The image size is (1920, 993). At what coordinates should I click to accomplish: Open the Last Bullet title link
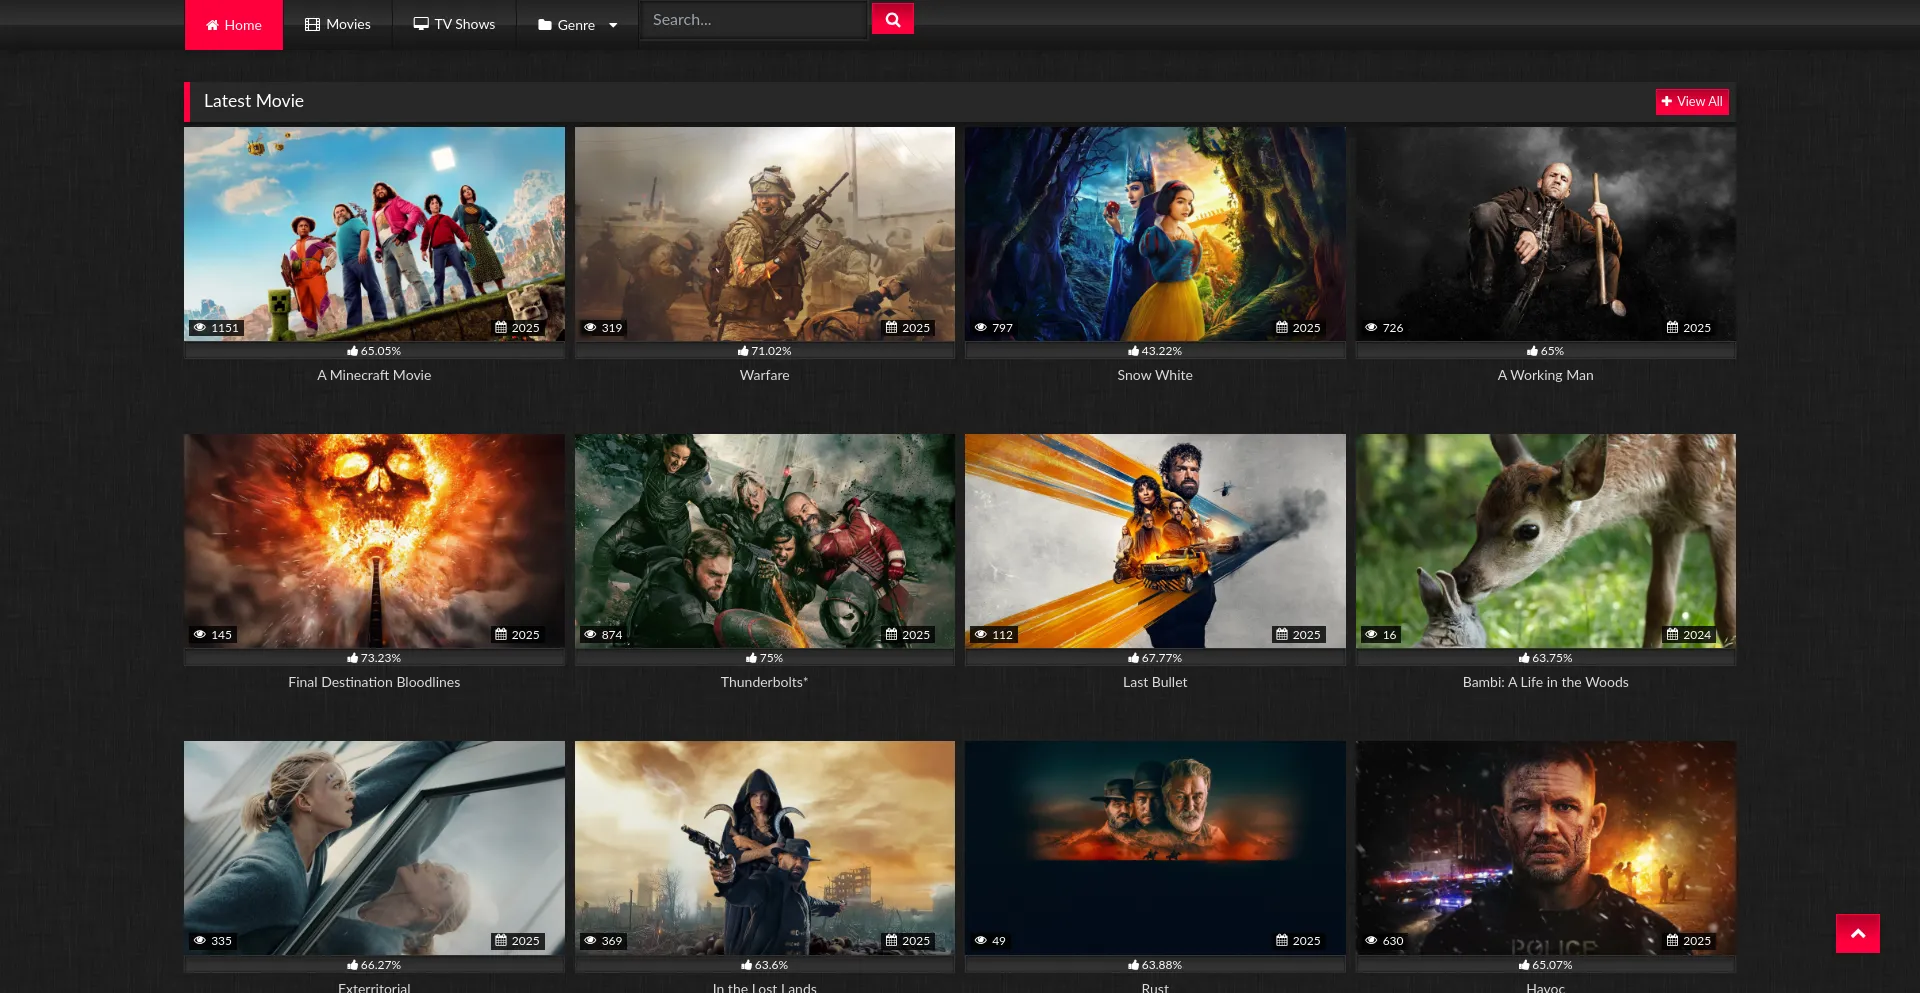(1155, 682)
